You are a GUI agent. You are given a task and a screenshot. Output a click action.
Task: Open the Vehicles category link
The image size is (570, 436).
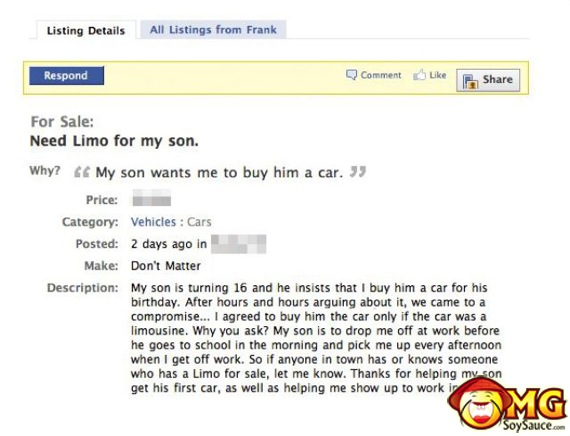[153, 222]
